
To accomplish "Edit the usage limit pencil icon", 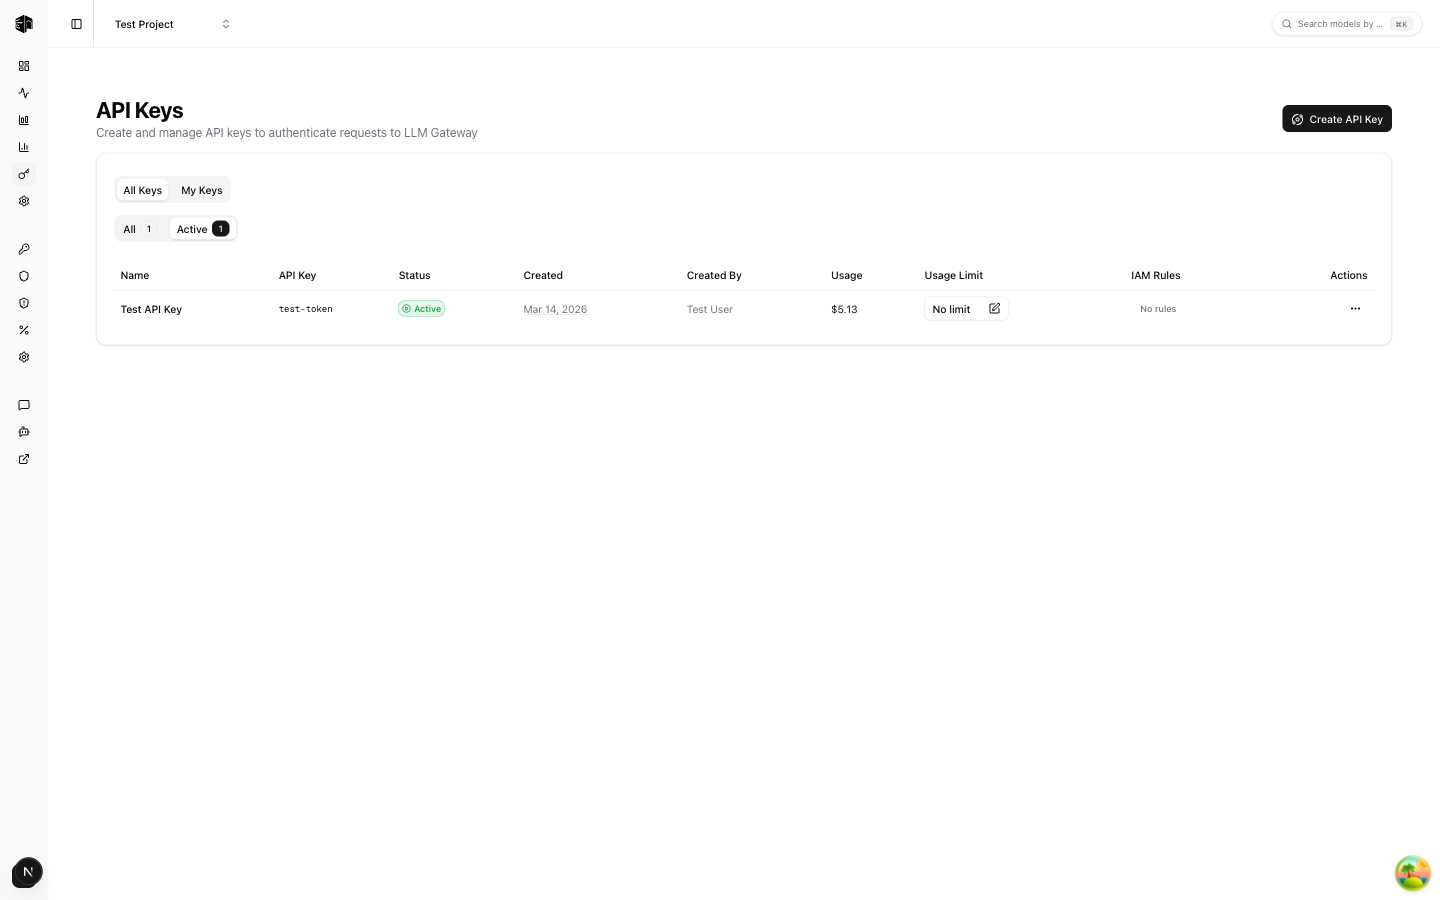I will point(994,309).
